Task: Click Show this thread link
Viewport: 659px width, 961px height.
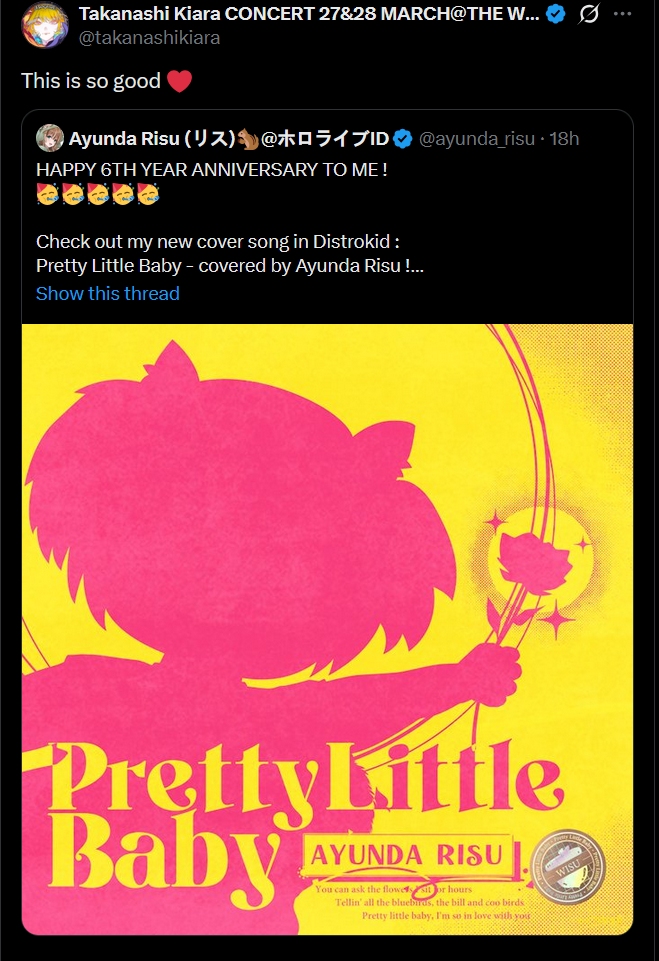Action: [108, 294]
